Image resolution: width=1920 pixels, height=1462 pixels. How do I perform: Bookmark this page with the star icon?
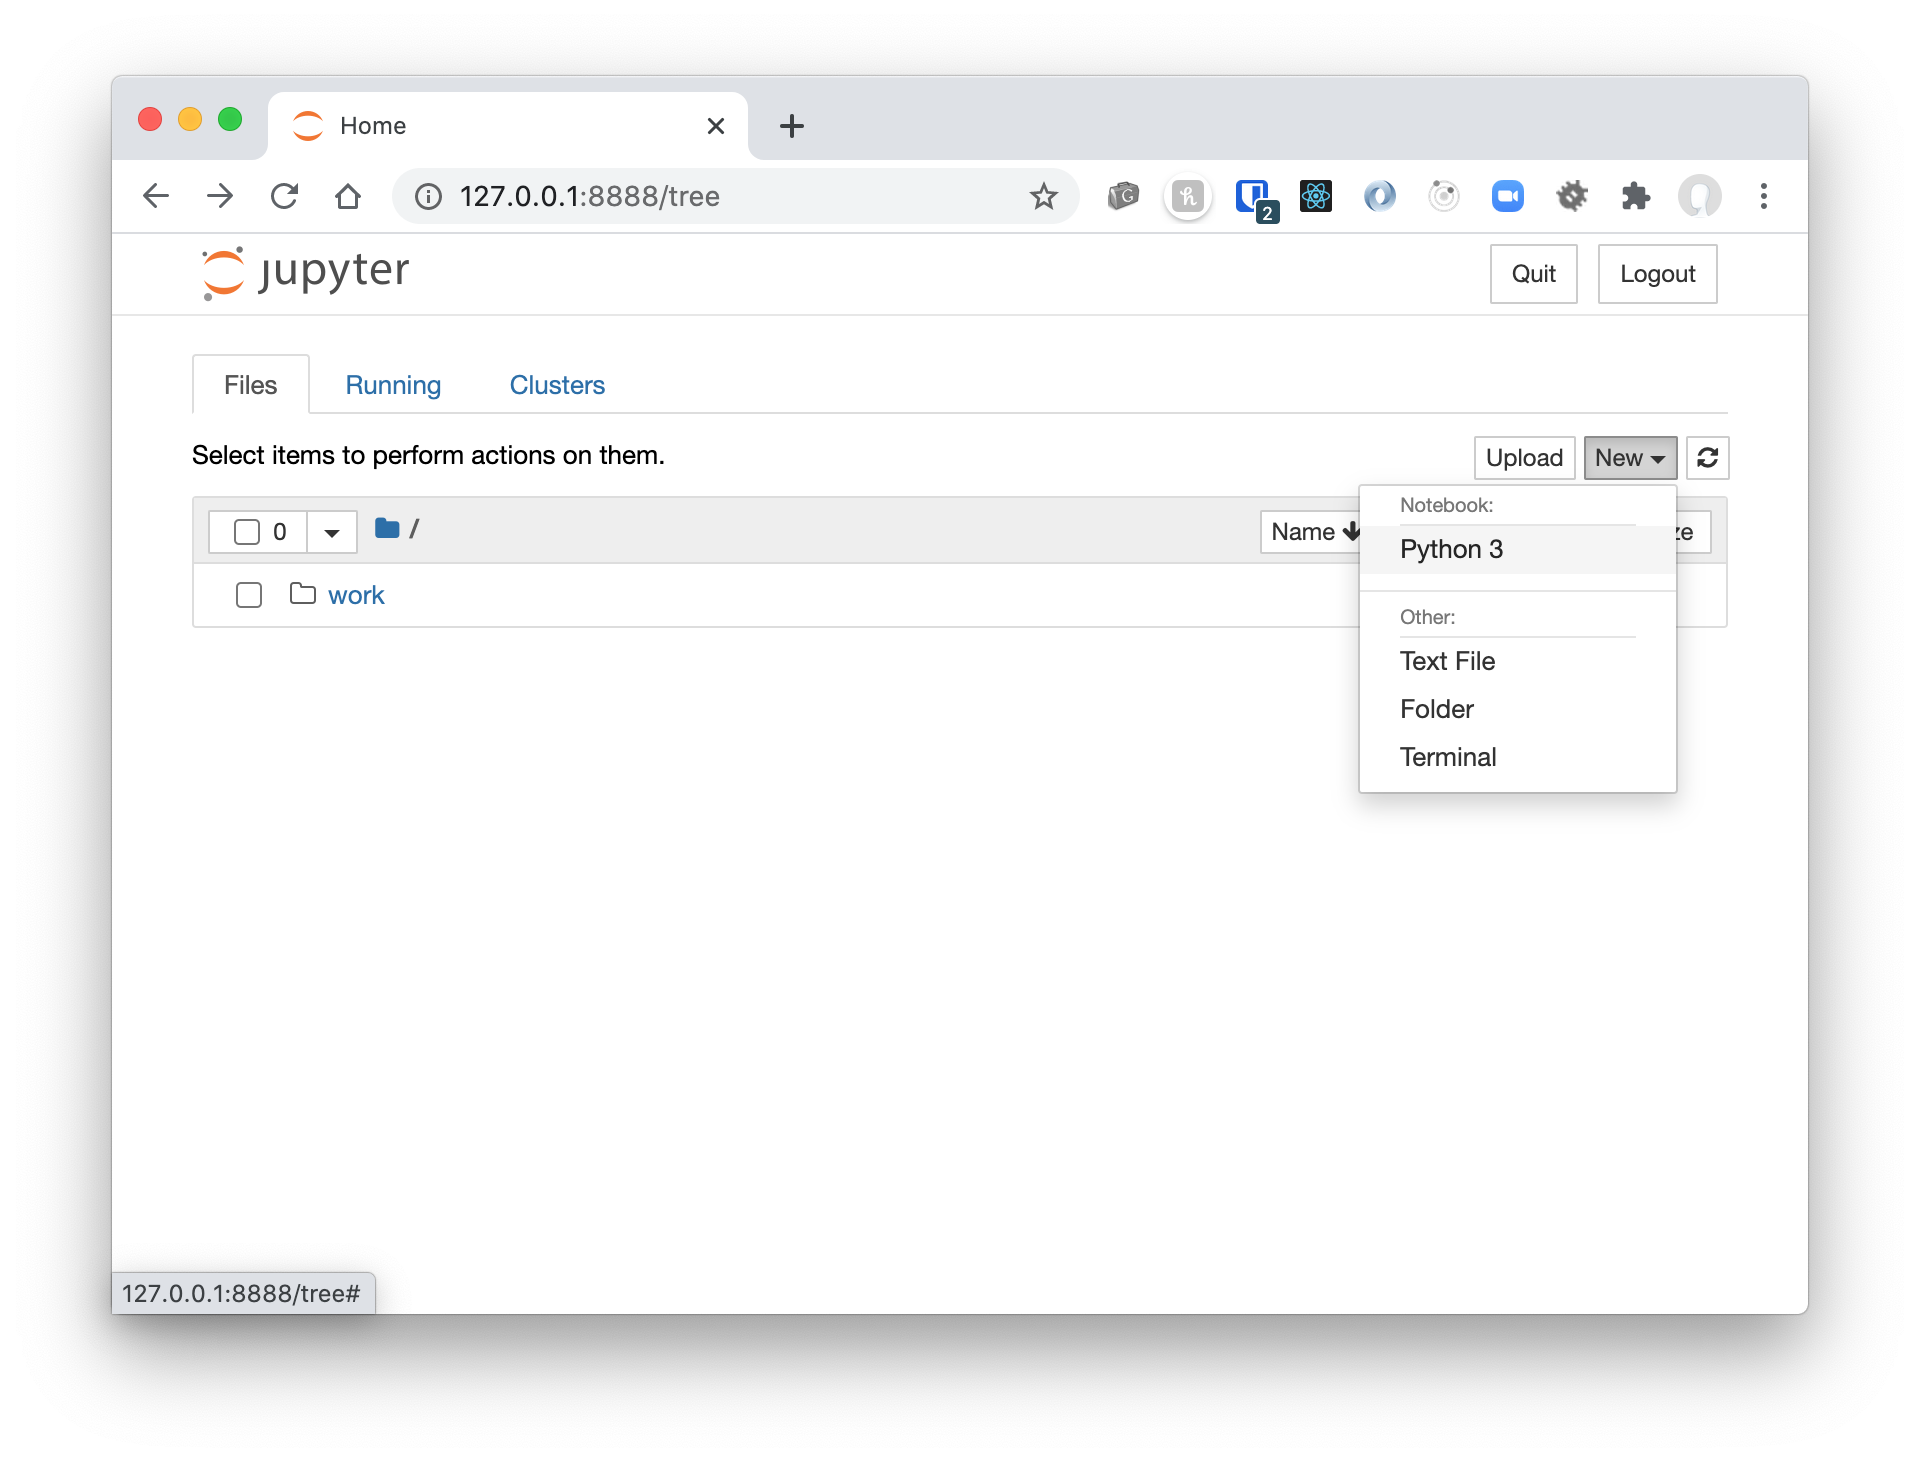pos(1044,196)
